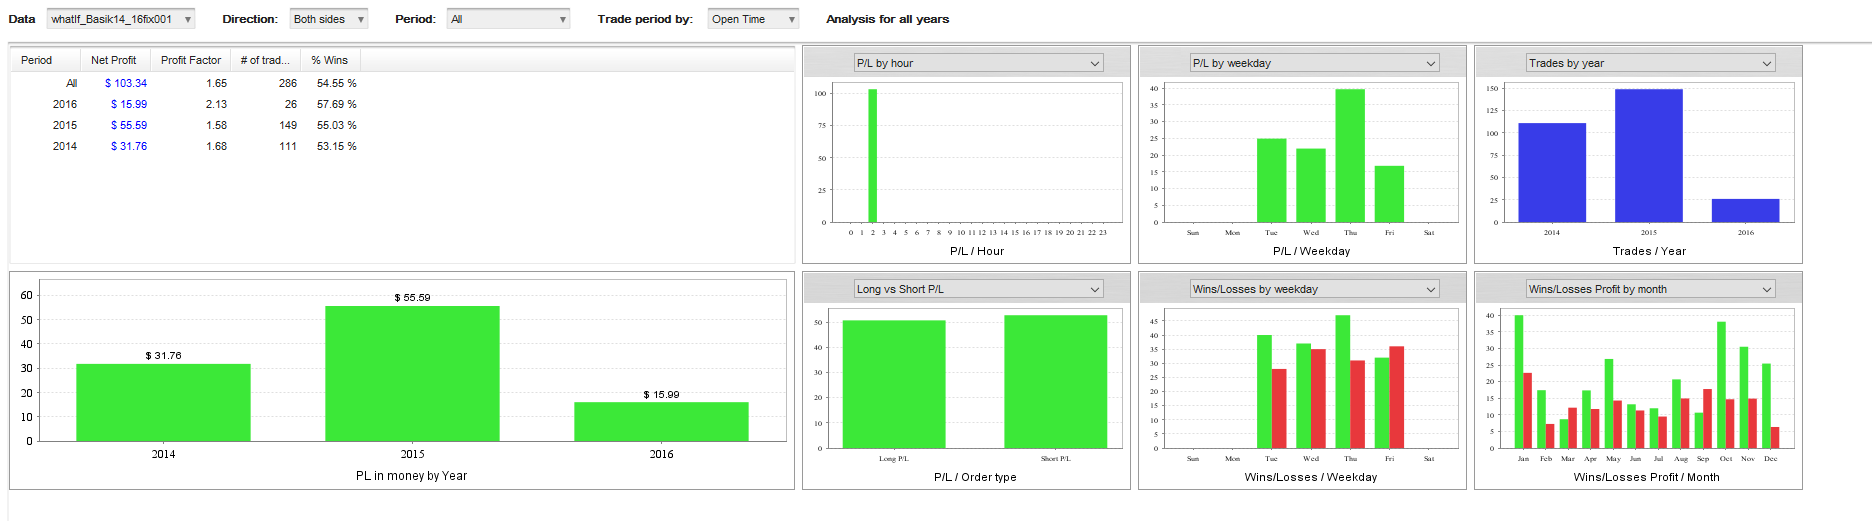Click net profit value $ 55.59 in table
1872x521 pixels.
(129, 125)
